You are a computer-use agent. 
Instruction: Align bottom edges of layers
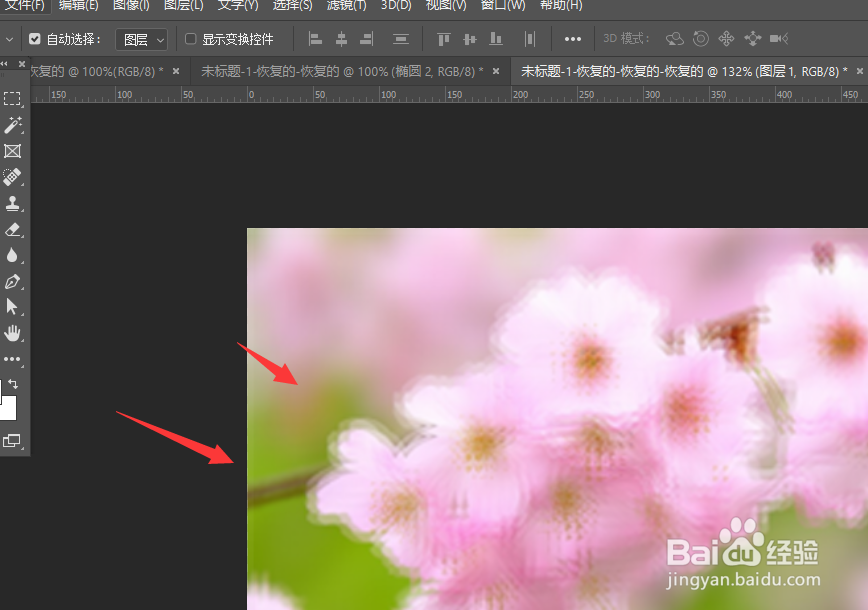(496, 39)
